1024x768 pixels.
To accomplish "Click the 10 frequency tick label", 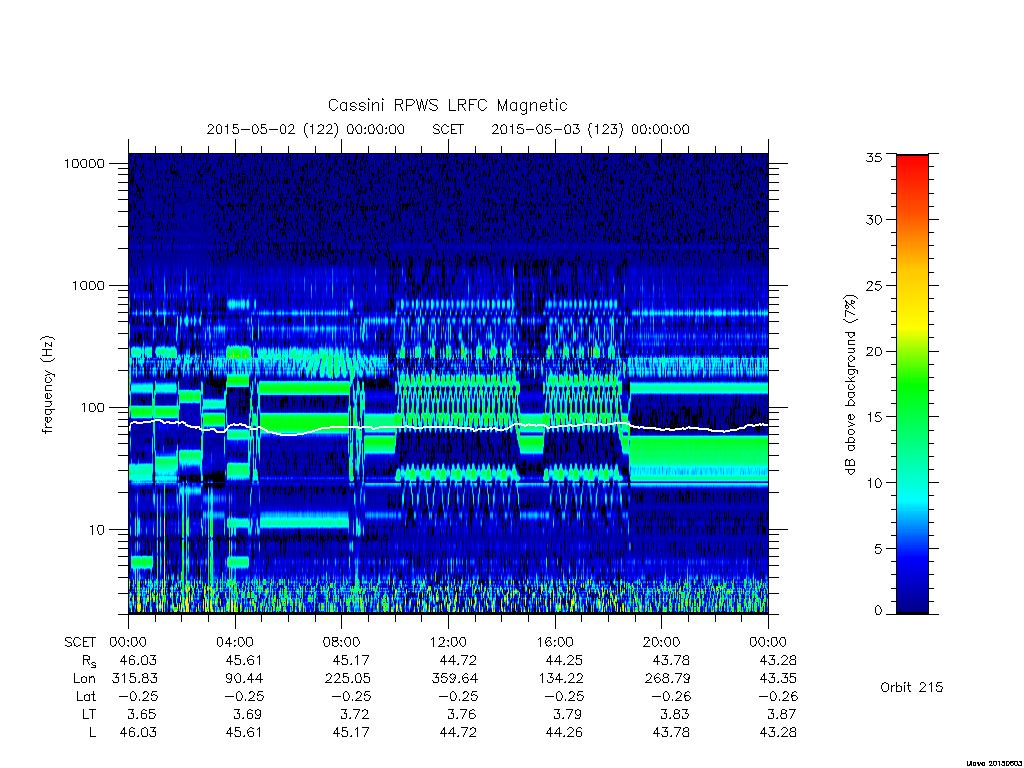I will 97,530.
